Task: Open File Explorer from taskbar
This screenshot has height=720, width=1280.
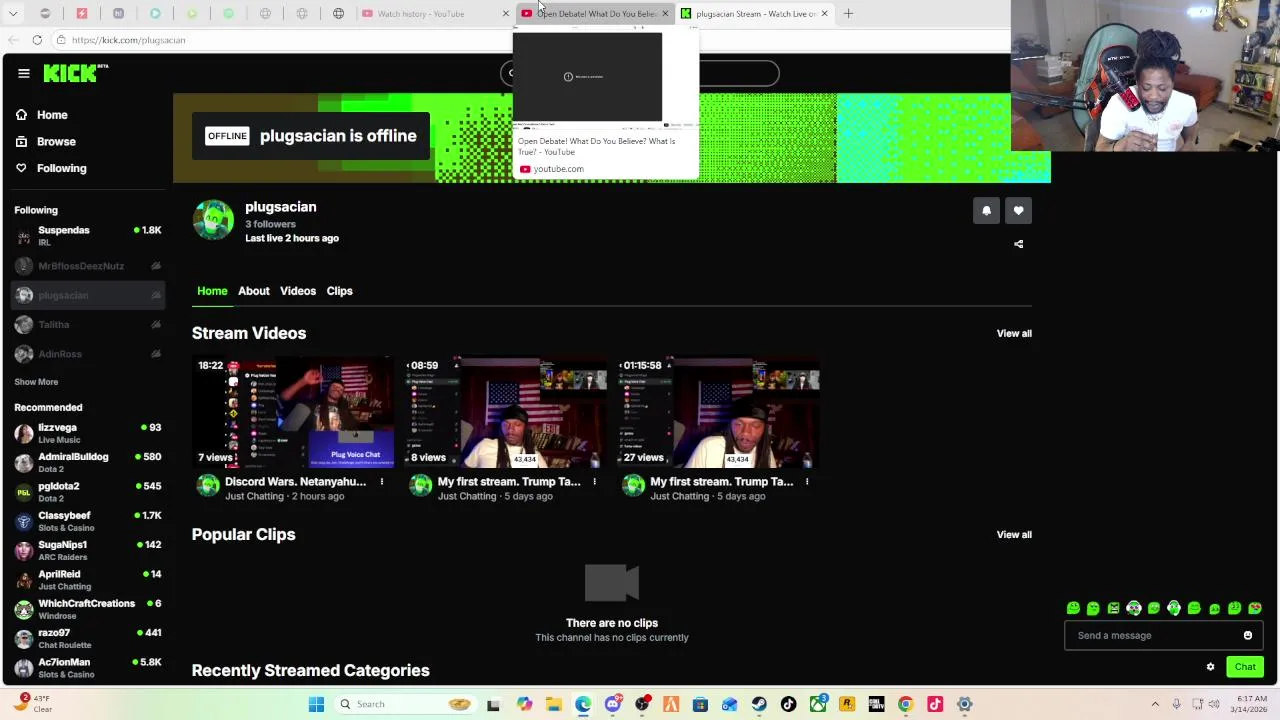Action: click(x=553, y=704)
